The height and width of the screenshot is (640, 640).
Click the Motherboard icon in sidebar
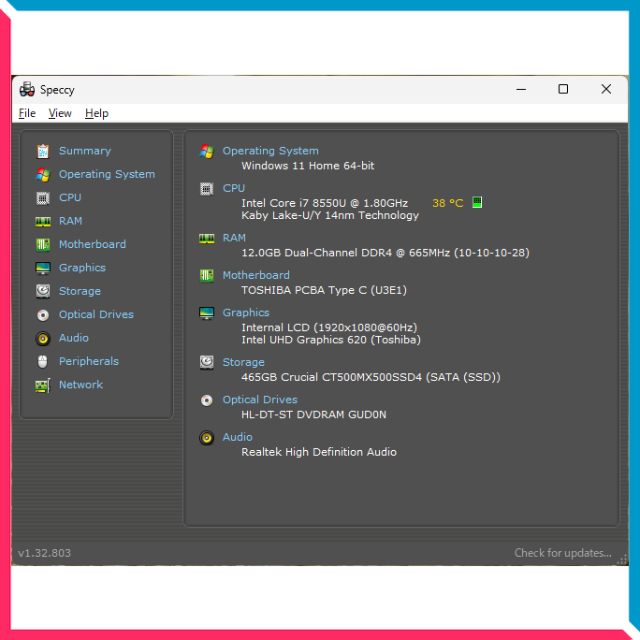pos(43,244)
